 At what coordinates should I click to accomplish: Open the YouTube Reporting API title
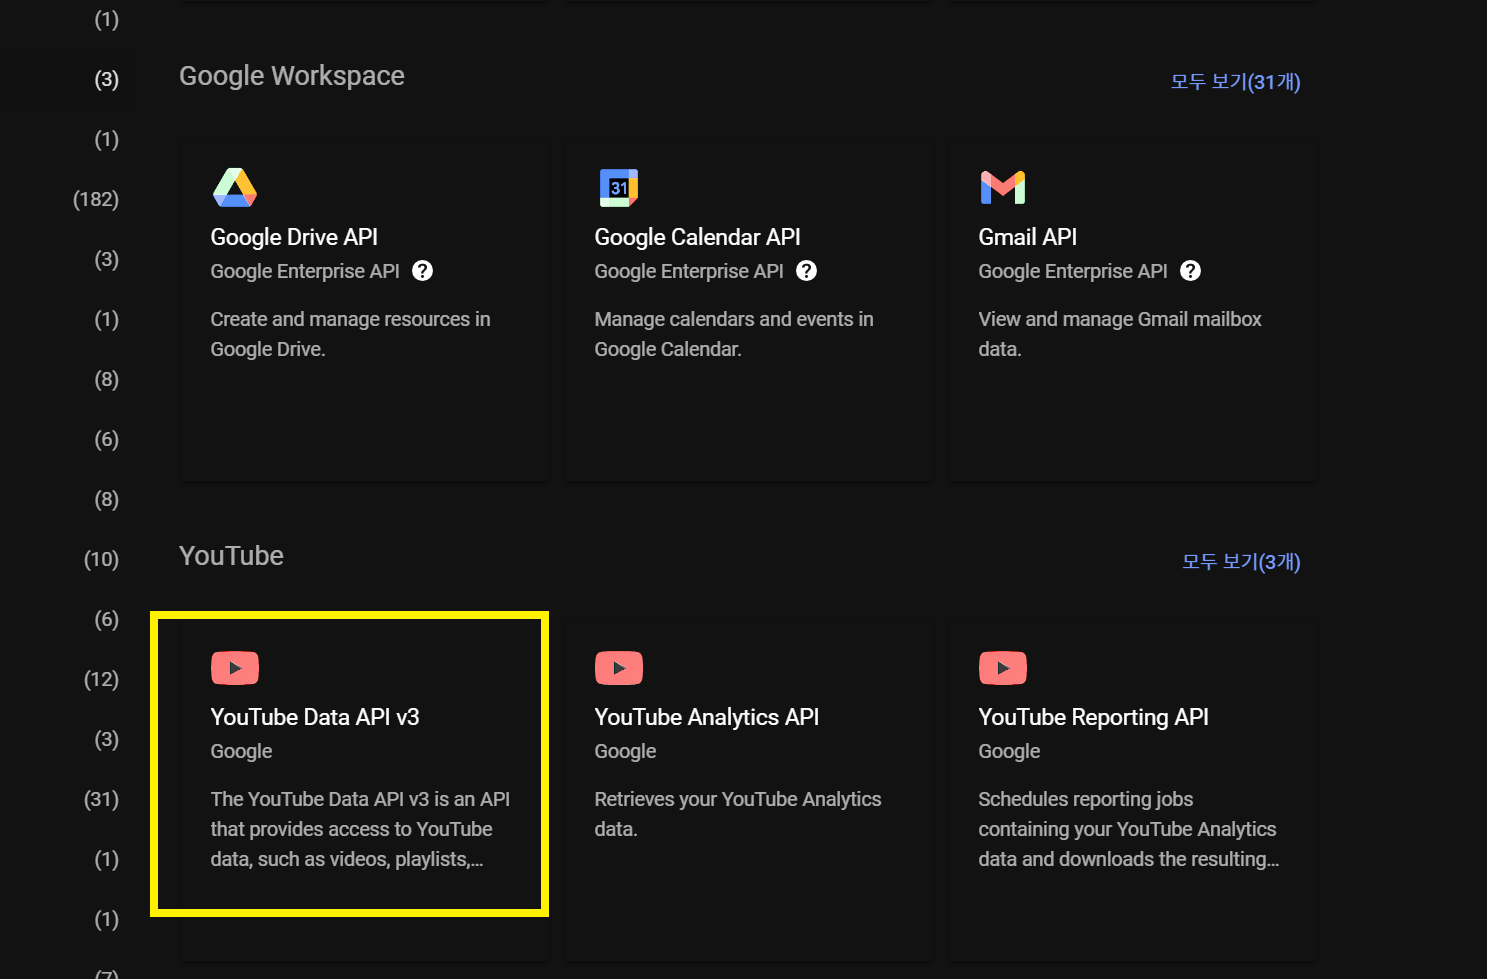point(1093,717)
